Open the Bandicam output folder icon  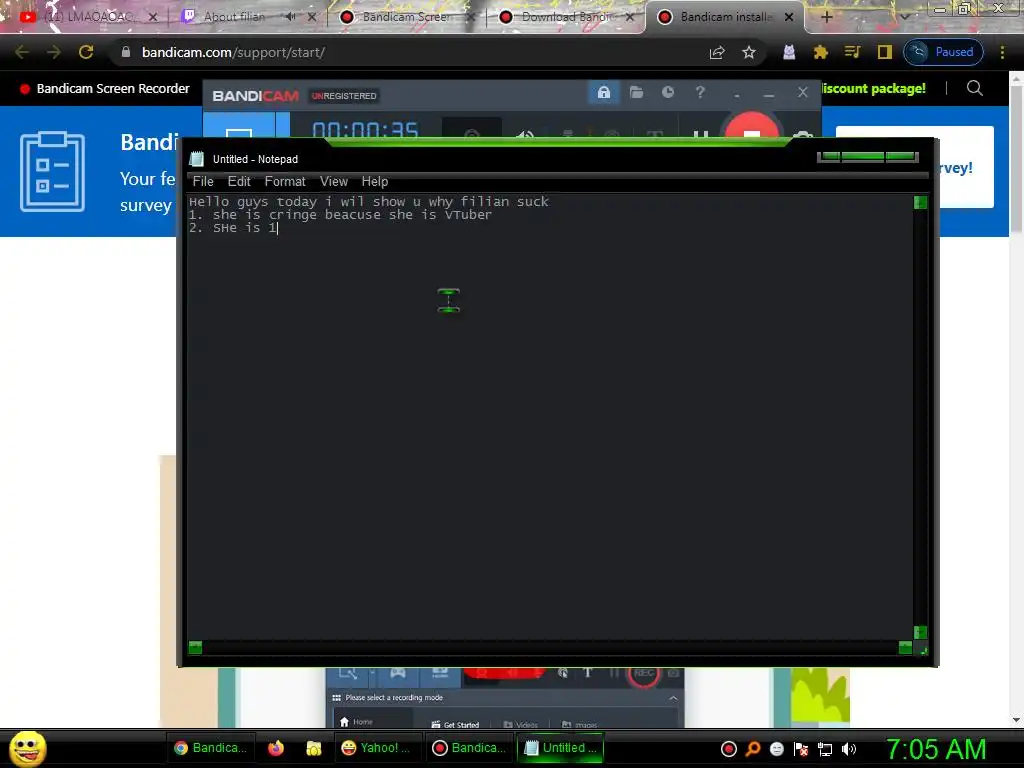[636, 92]
